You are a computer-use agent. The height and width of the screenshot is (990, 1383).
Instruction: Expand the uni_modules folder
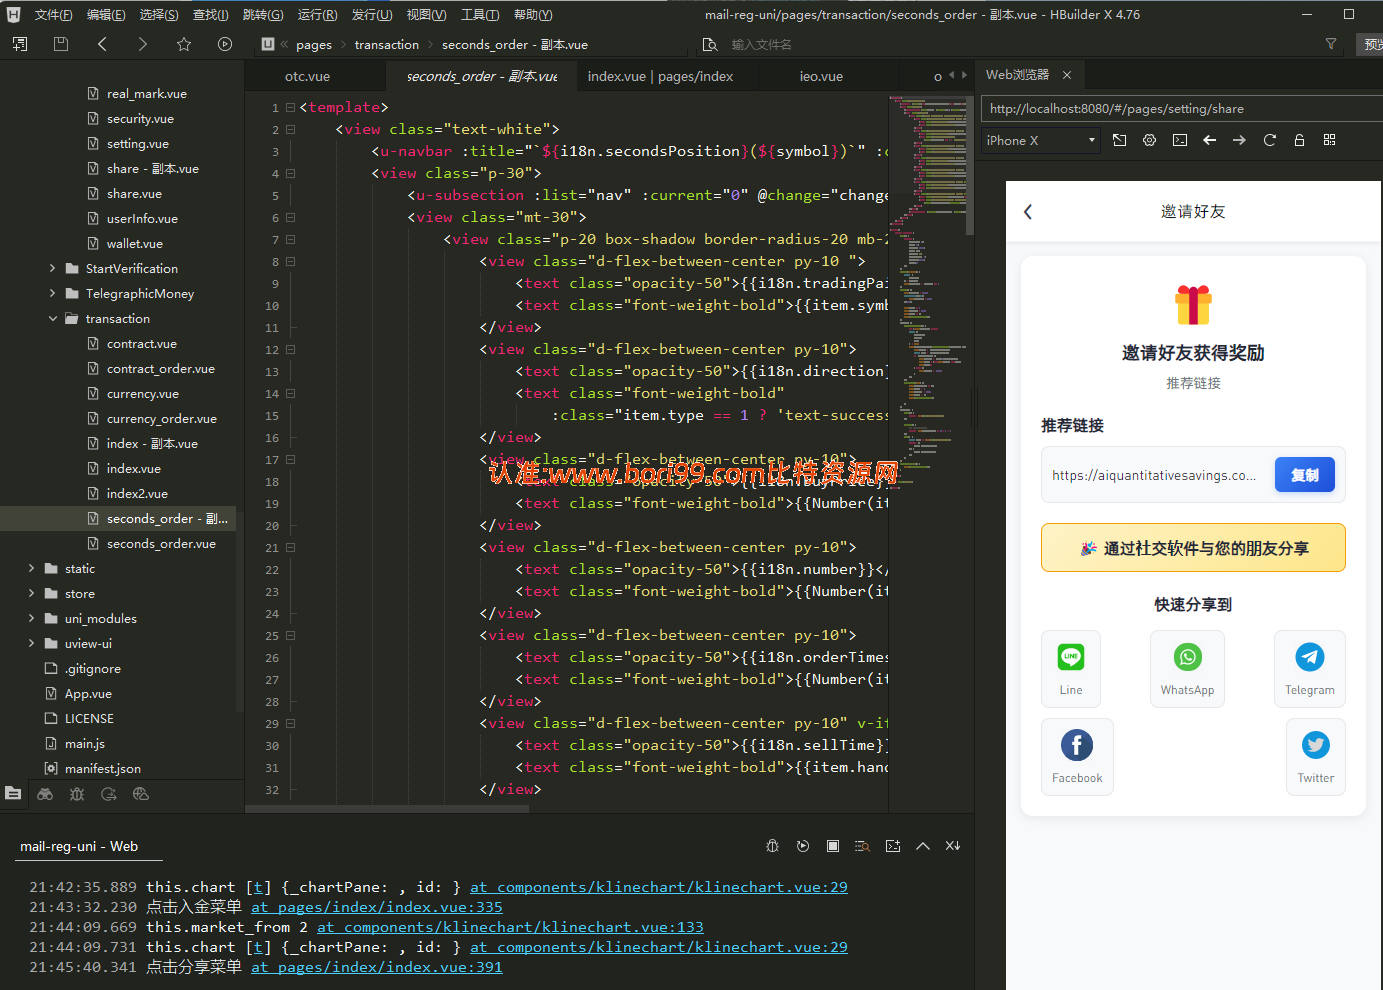[x=31, y=619]
